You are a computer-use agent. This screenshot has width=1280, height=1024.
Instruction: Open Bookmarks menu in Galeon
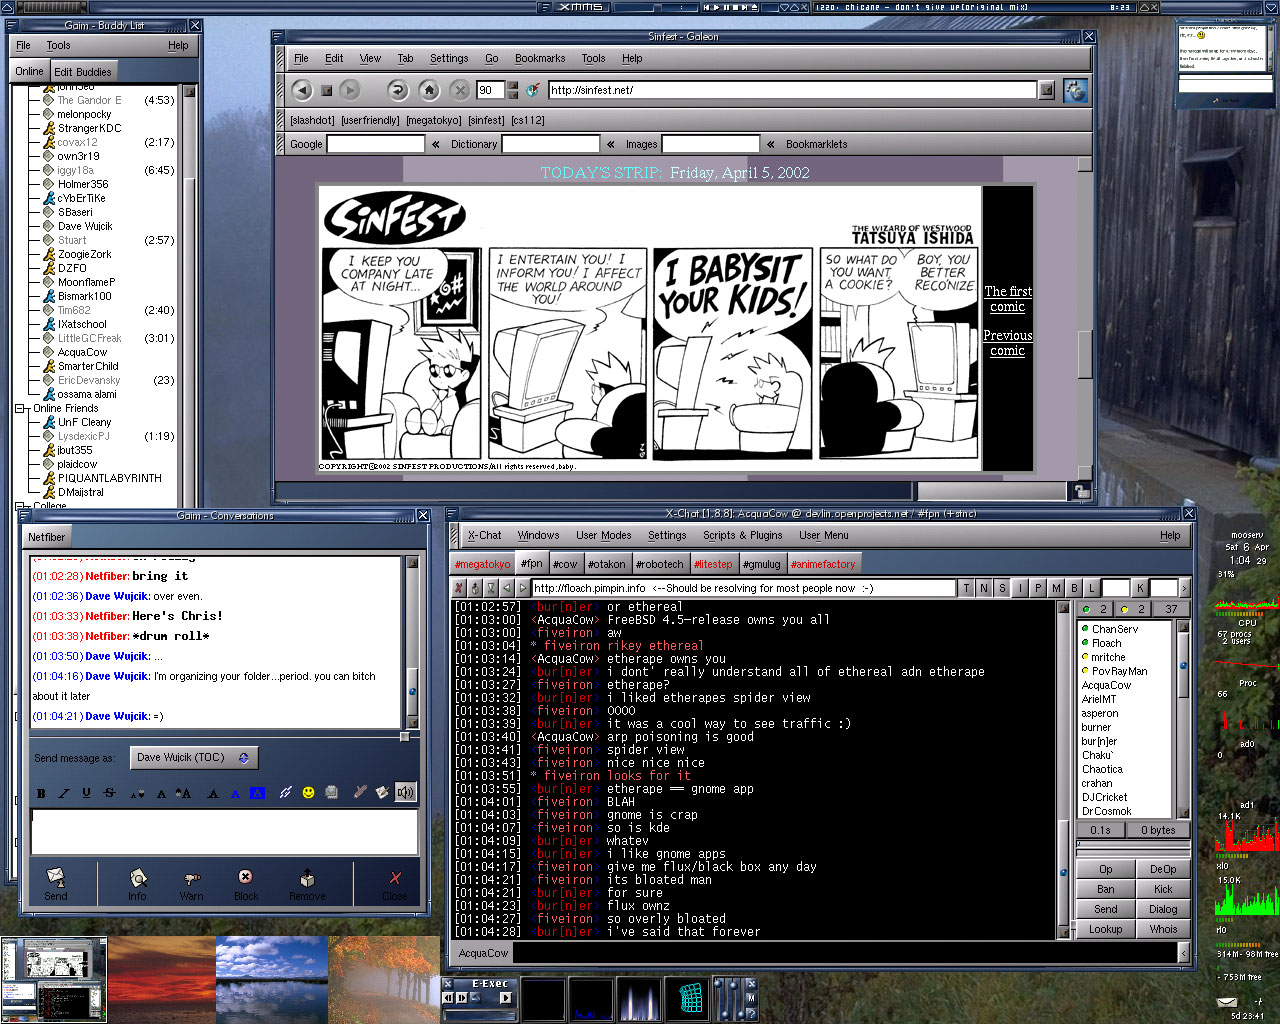pos(540,58)
